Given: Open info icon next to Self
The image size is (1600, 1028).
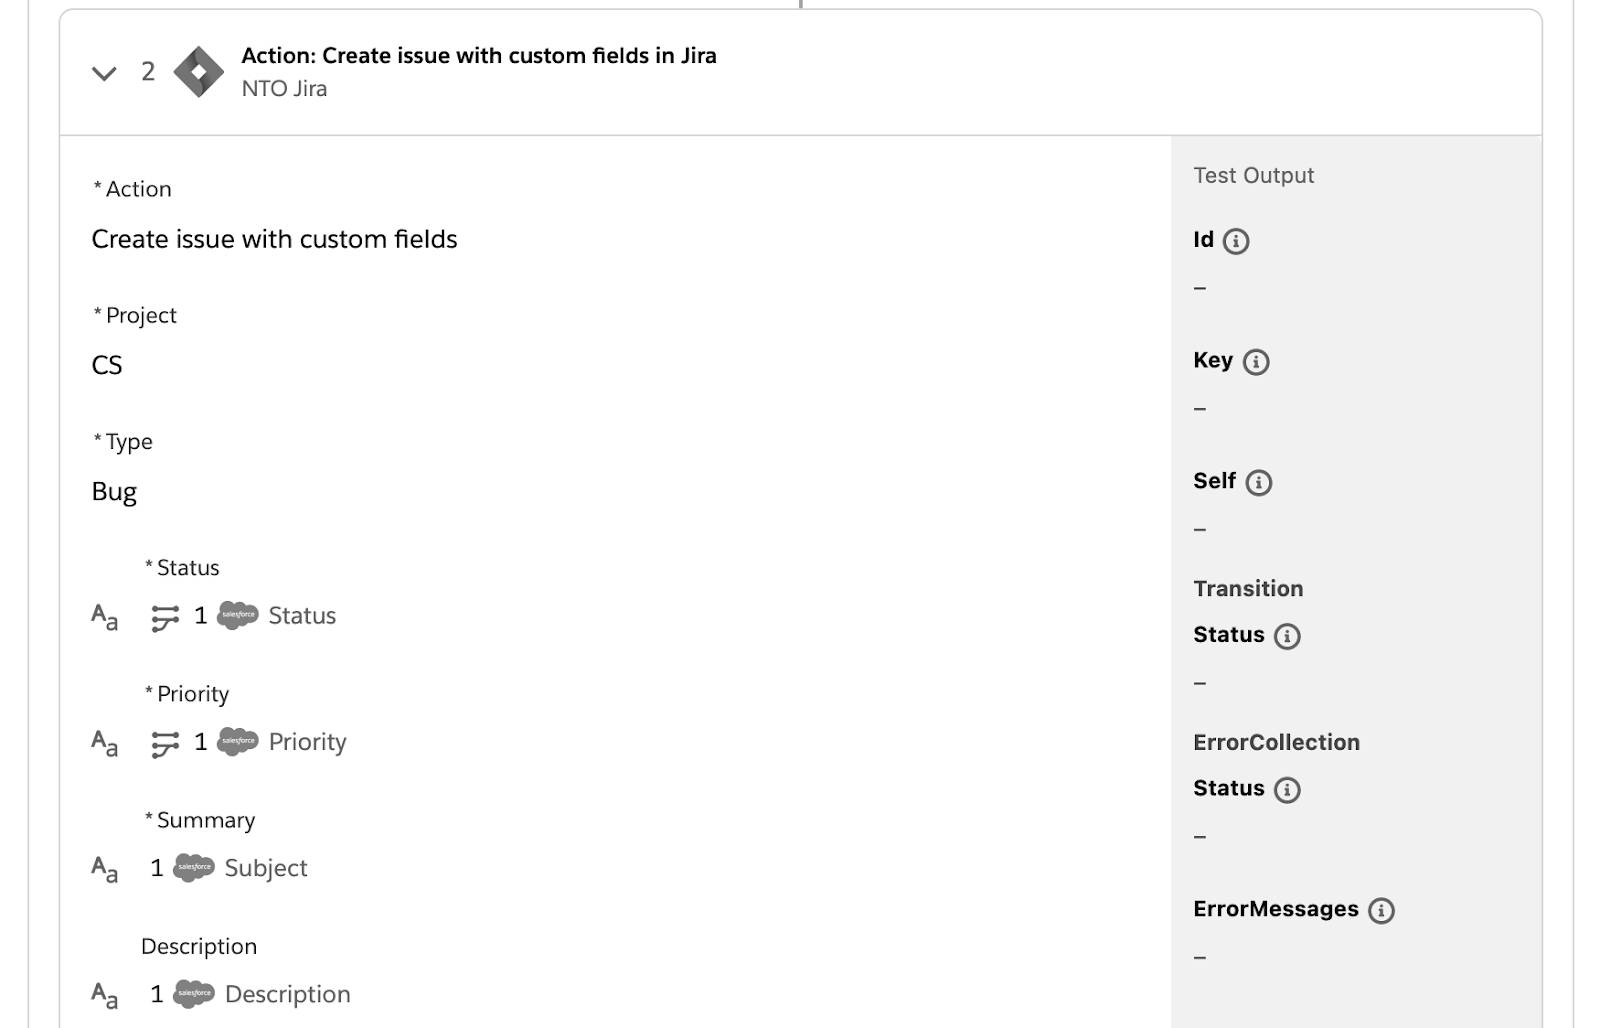Looking at the screenshot, I should 1259,483.
